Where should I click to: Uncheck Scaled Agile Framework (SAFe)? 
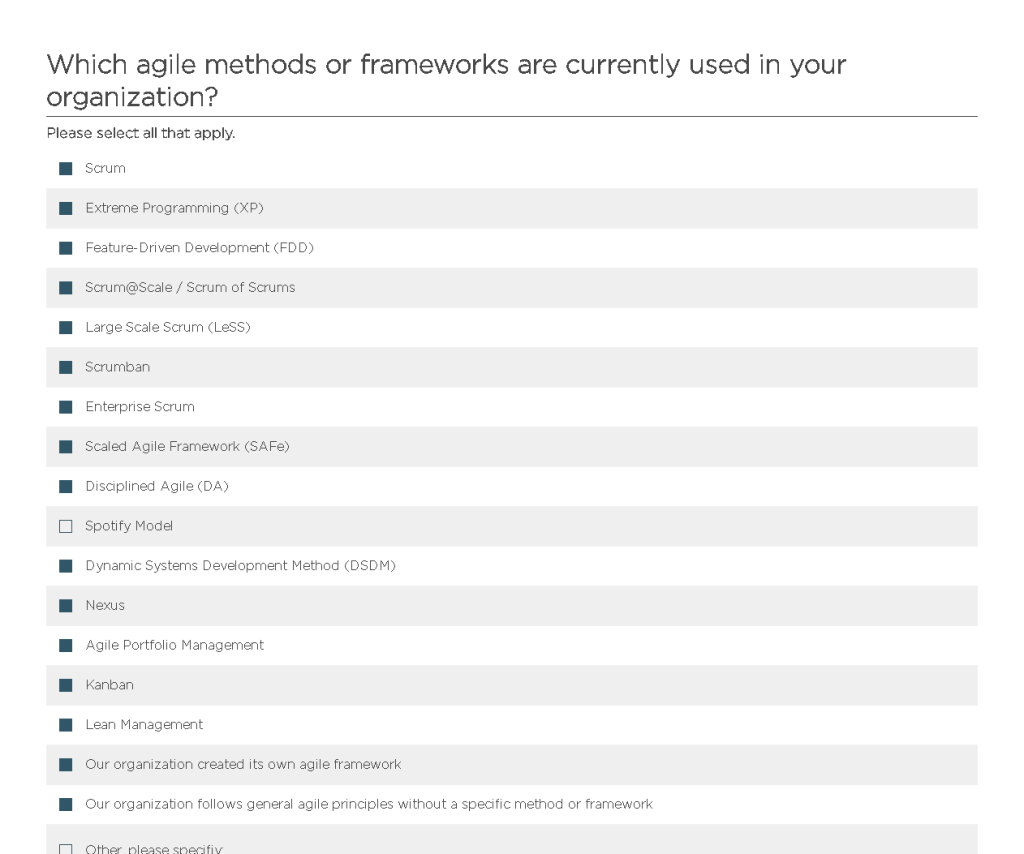[x=65, y=447]
